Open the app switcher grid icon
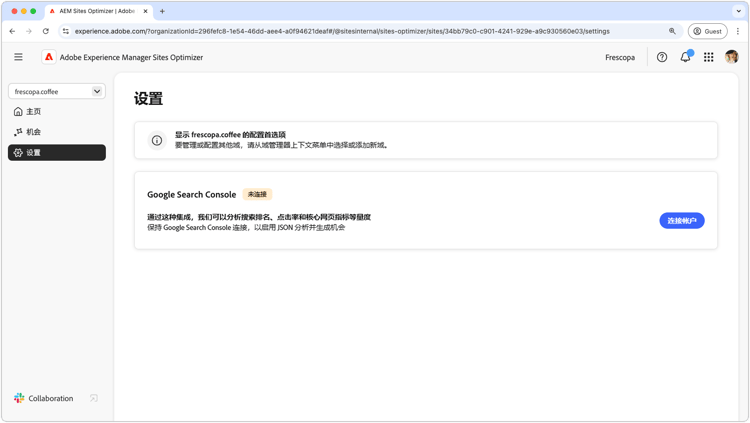 click(x=708, y=57)
